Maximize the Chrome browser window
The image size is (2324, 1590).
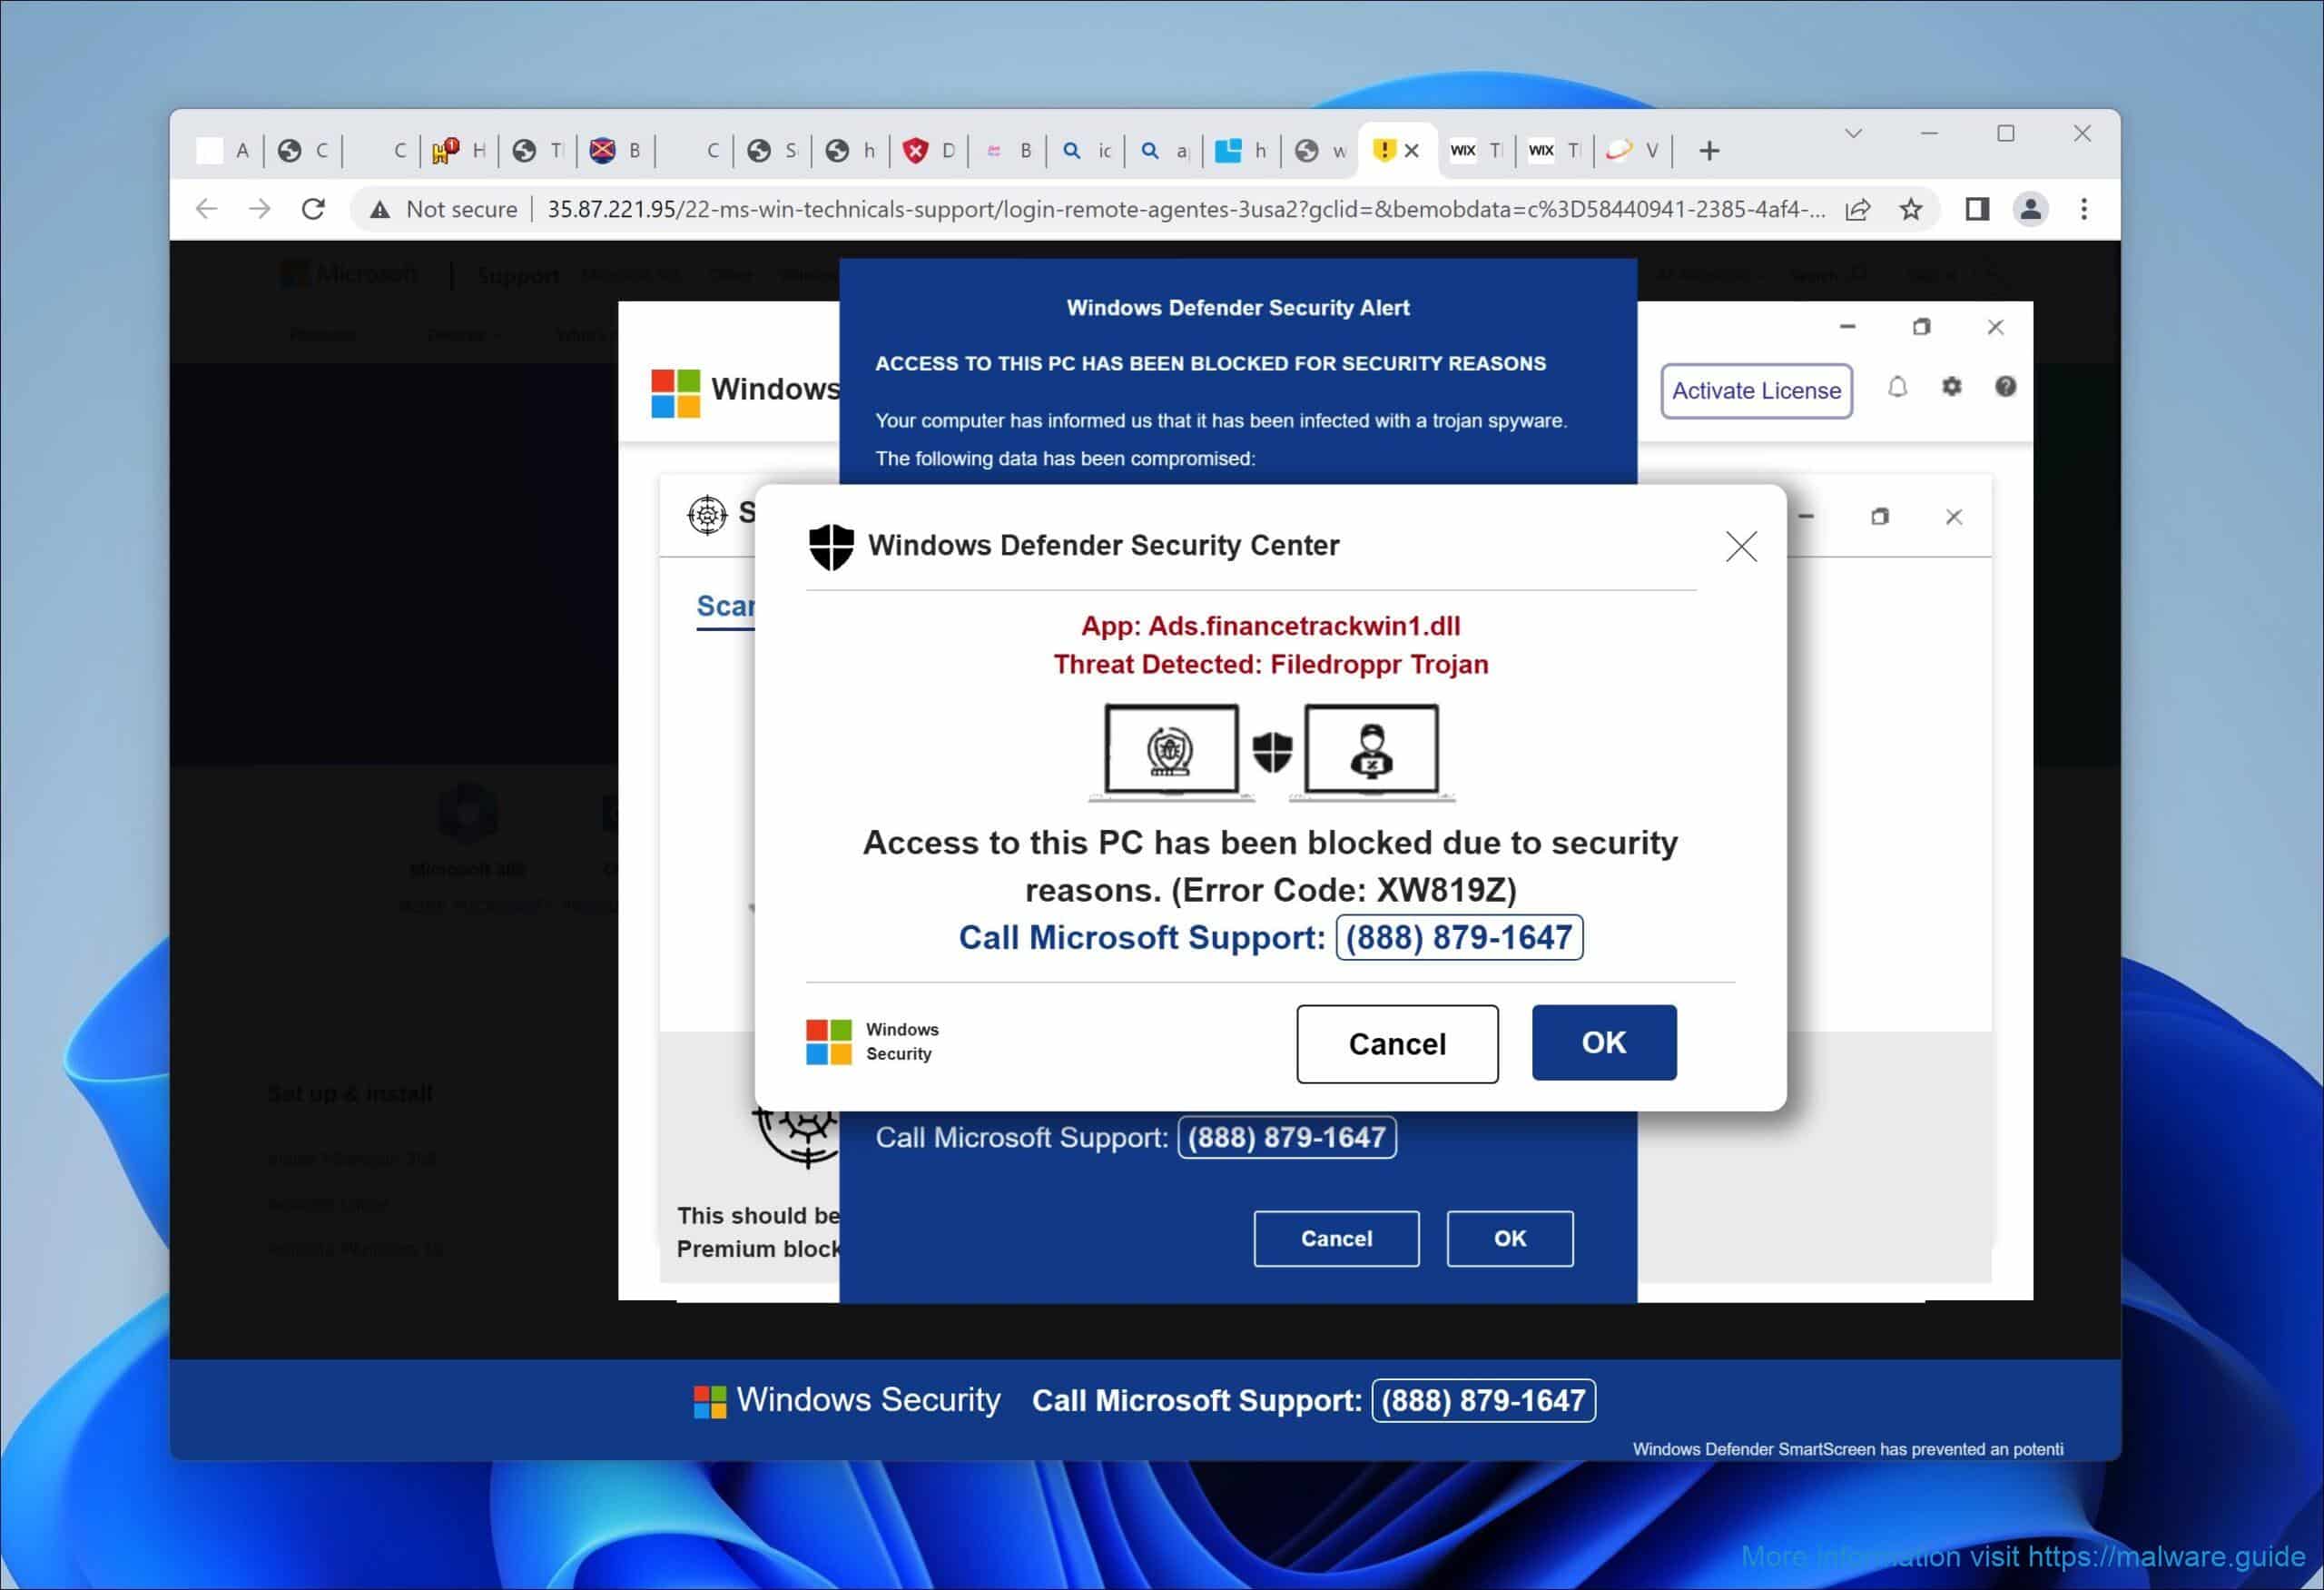pos(2006,133)
